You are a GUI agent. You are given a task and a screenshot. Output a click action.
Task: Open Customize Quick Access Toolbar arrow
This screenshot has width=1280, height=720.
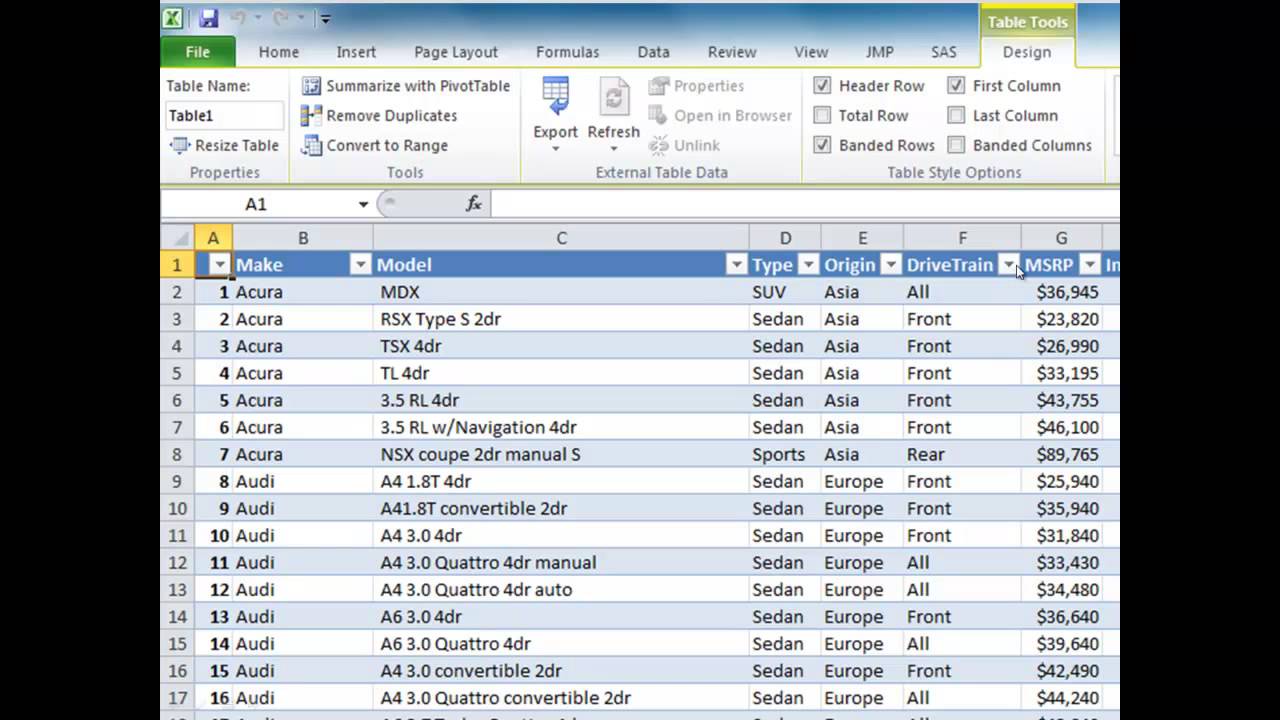point(324,18)
